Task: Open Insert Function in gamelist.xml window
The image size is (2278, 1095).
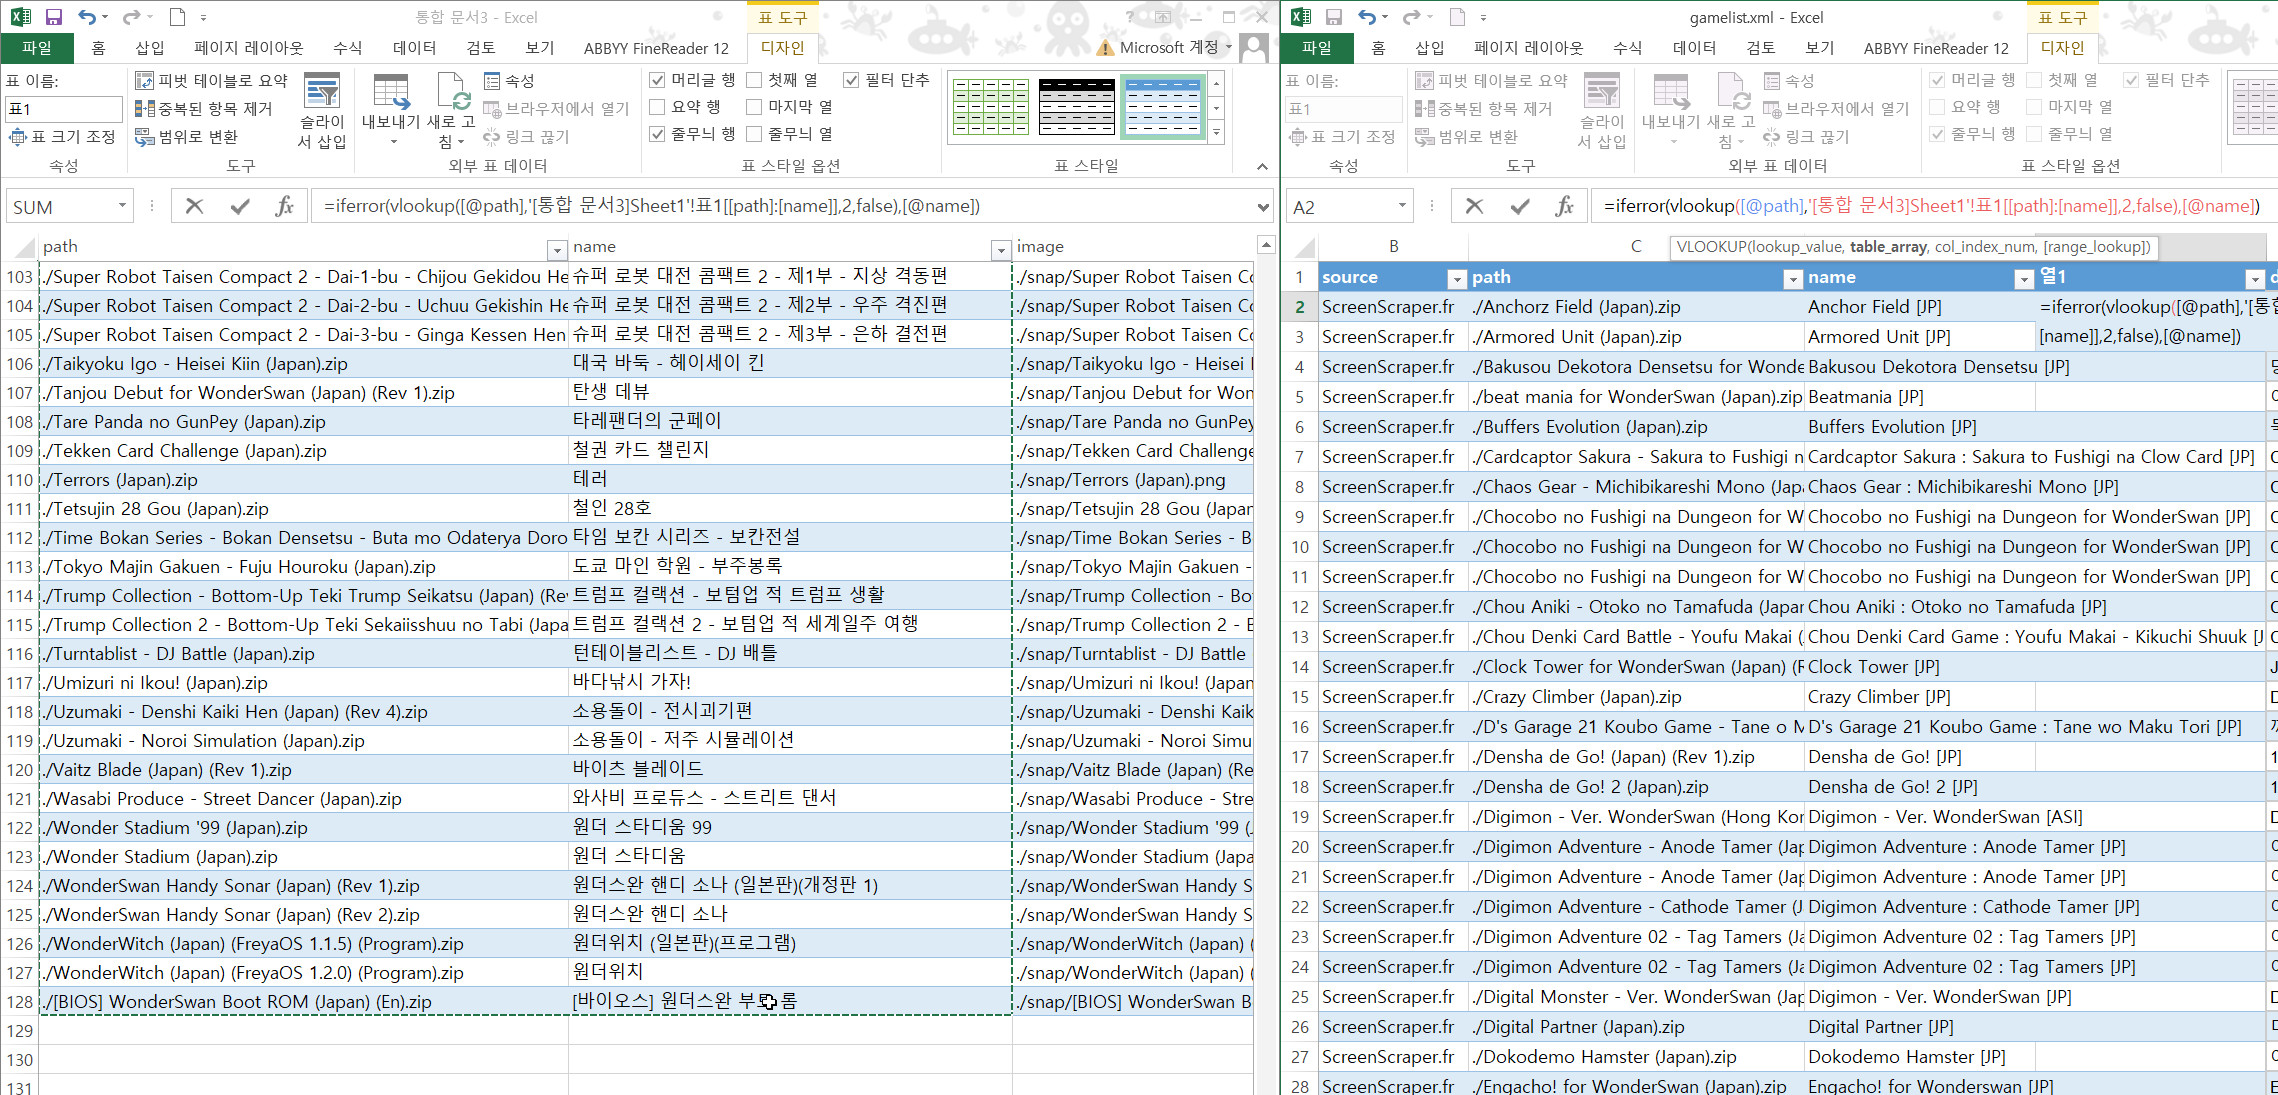Action: tap(1564, 206)
